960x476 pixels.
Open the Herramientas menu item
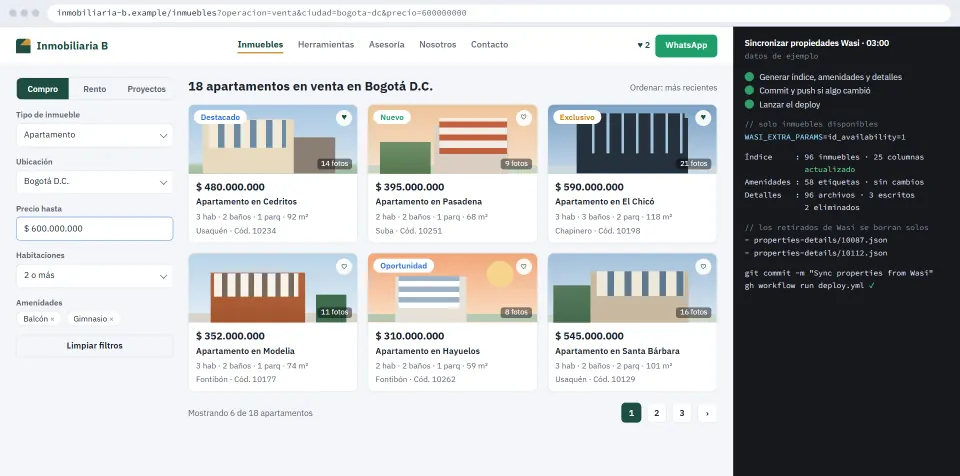click(x=326, y=45)
